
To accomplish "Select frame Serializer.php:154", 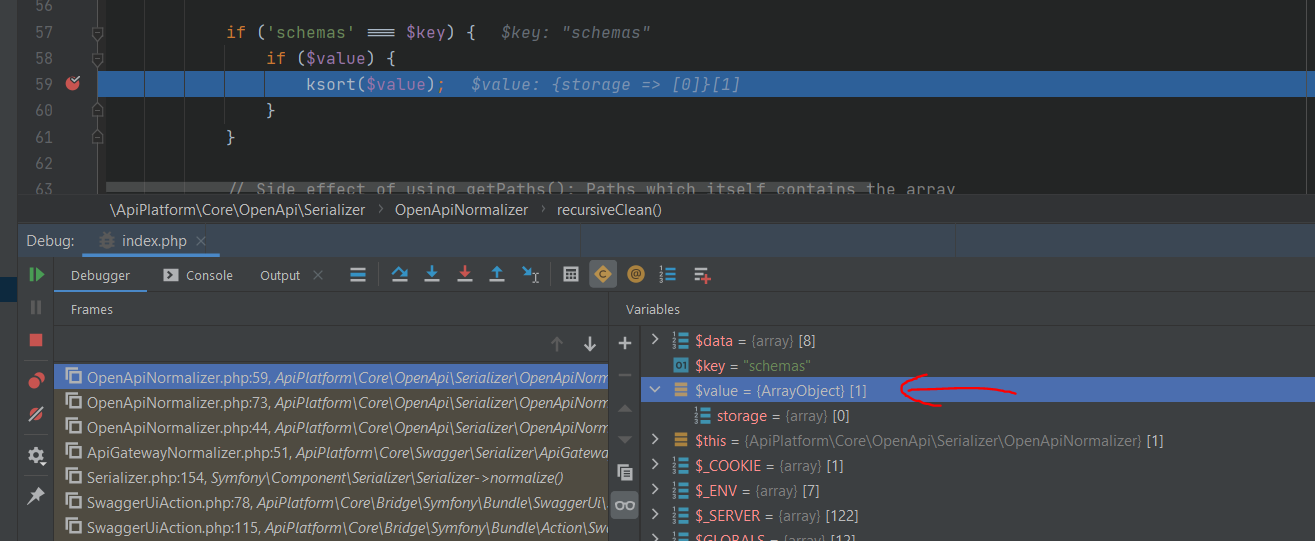I will tap(331, 477).
